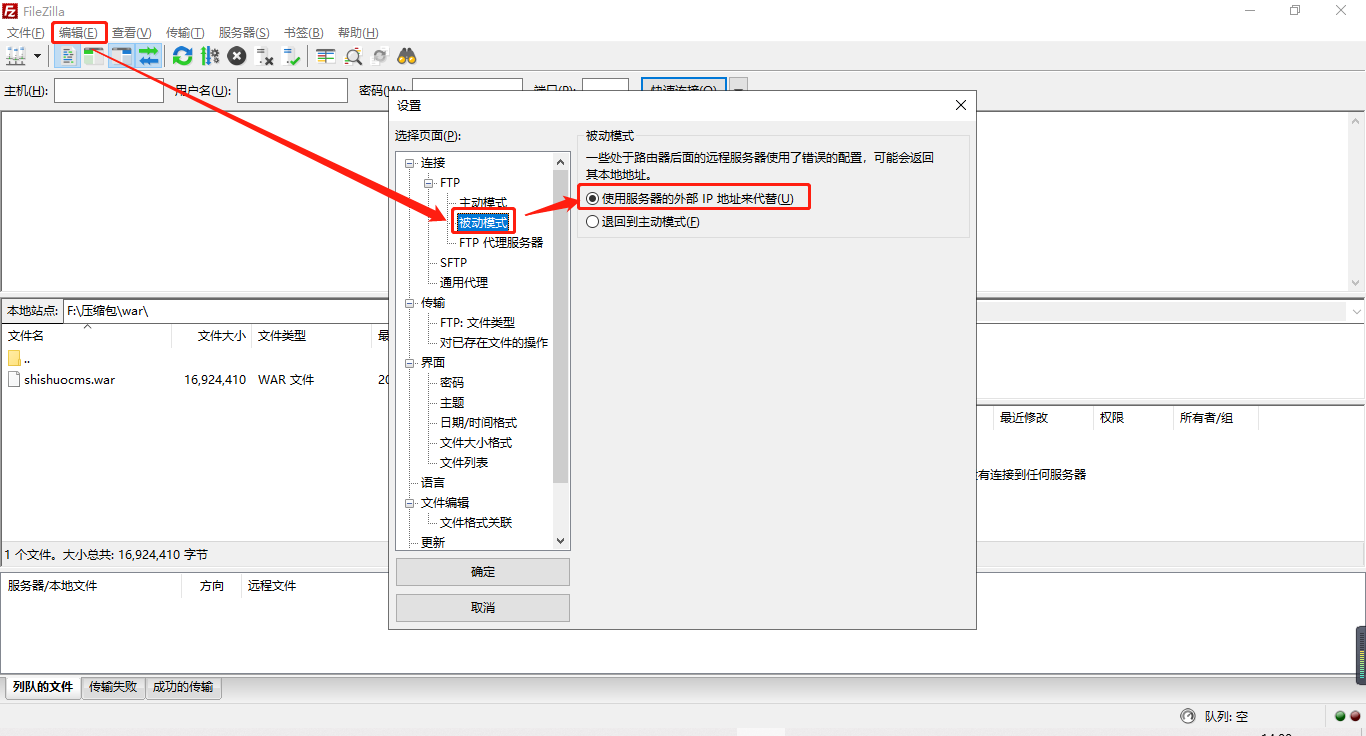Click 确定 button in settings dialog

point(483,572)
